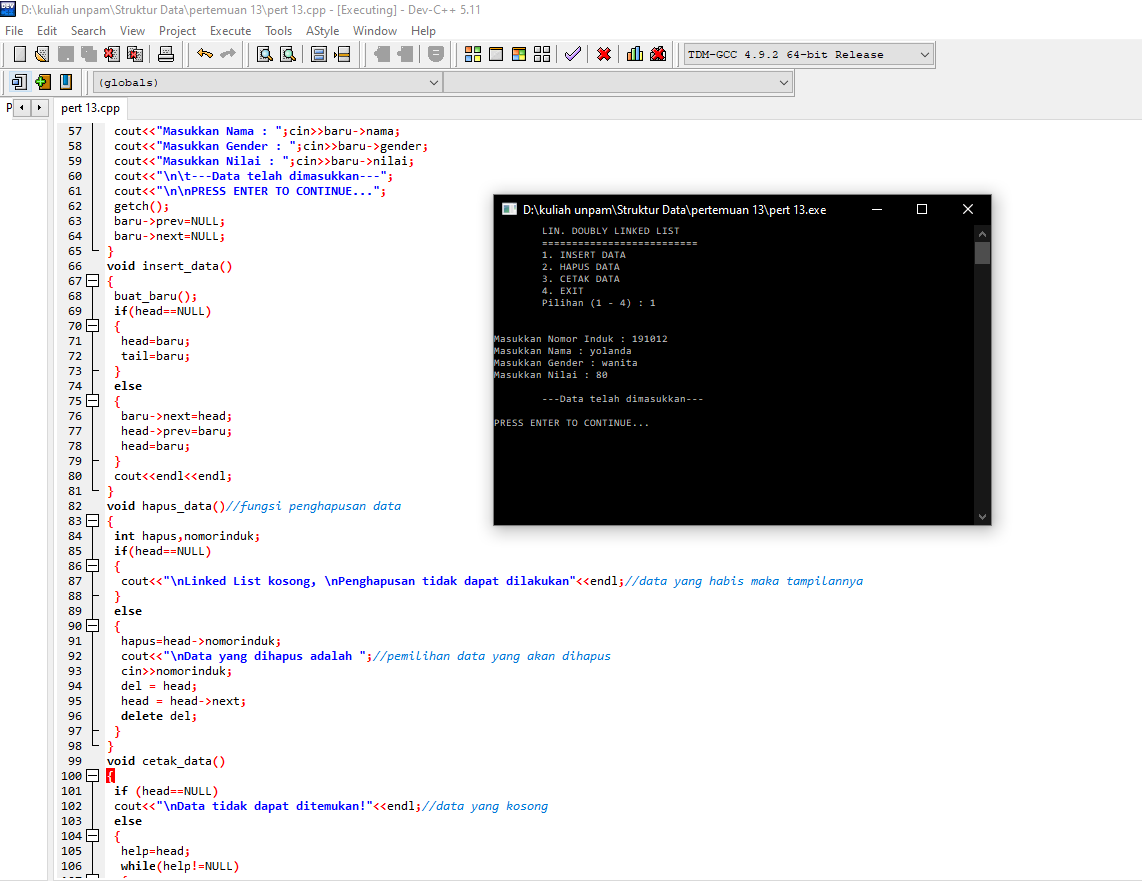
Task: Open the Project menu
Action: [178, 31]
